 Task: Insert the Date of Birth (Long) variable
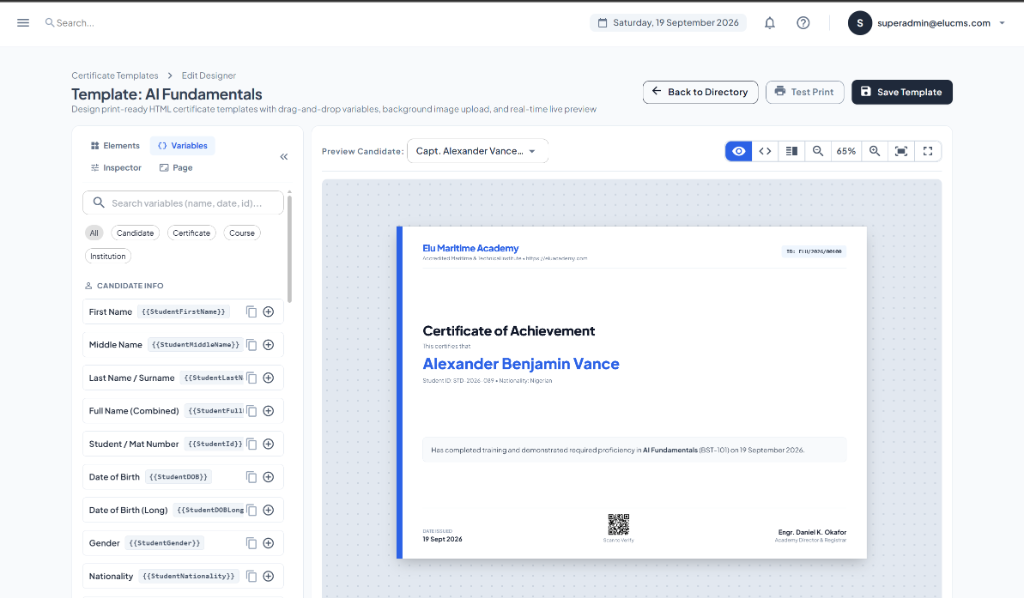pyautogui.click(x=268, y=511)
